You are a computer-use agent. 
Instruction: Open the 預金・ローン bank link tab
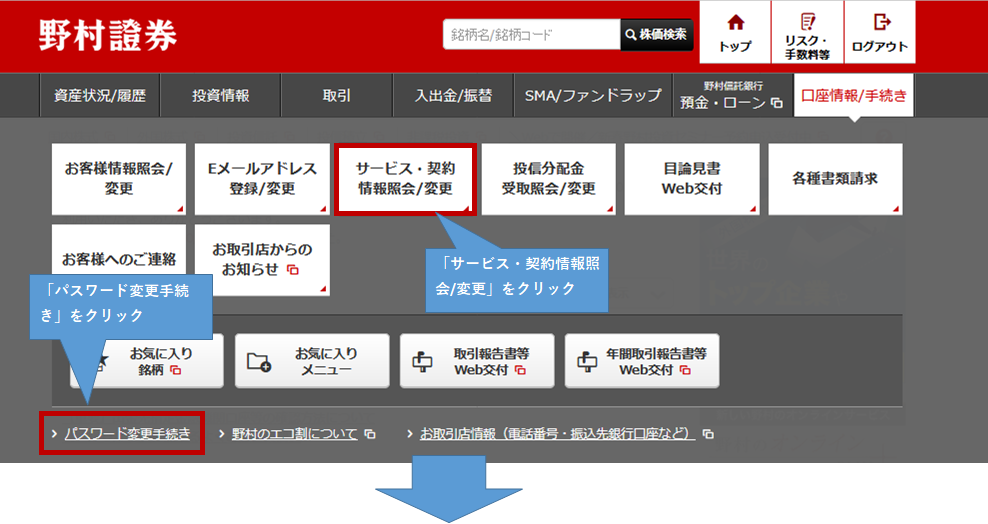point(733,96)
